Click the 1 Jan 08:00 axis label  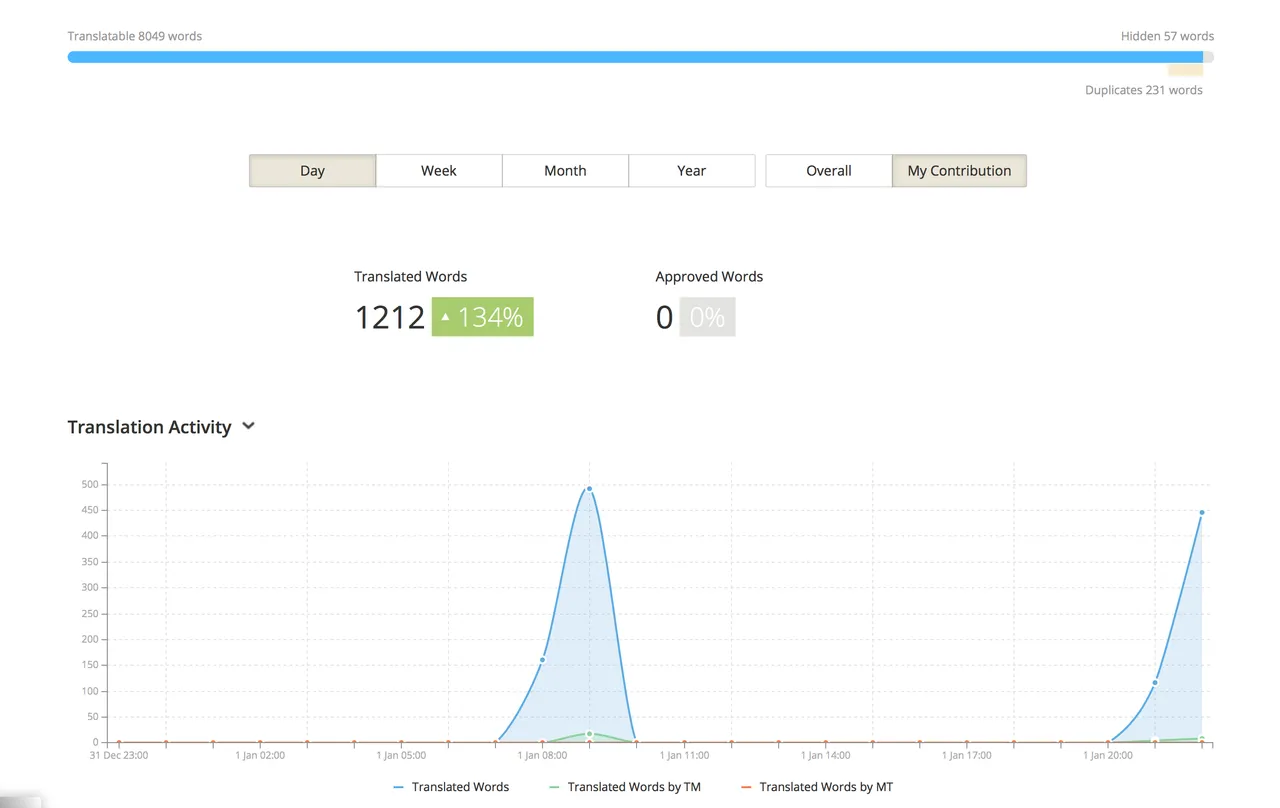coord(543,756)
